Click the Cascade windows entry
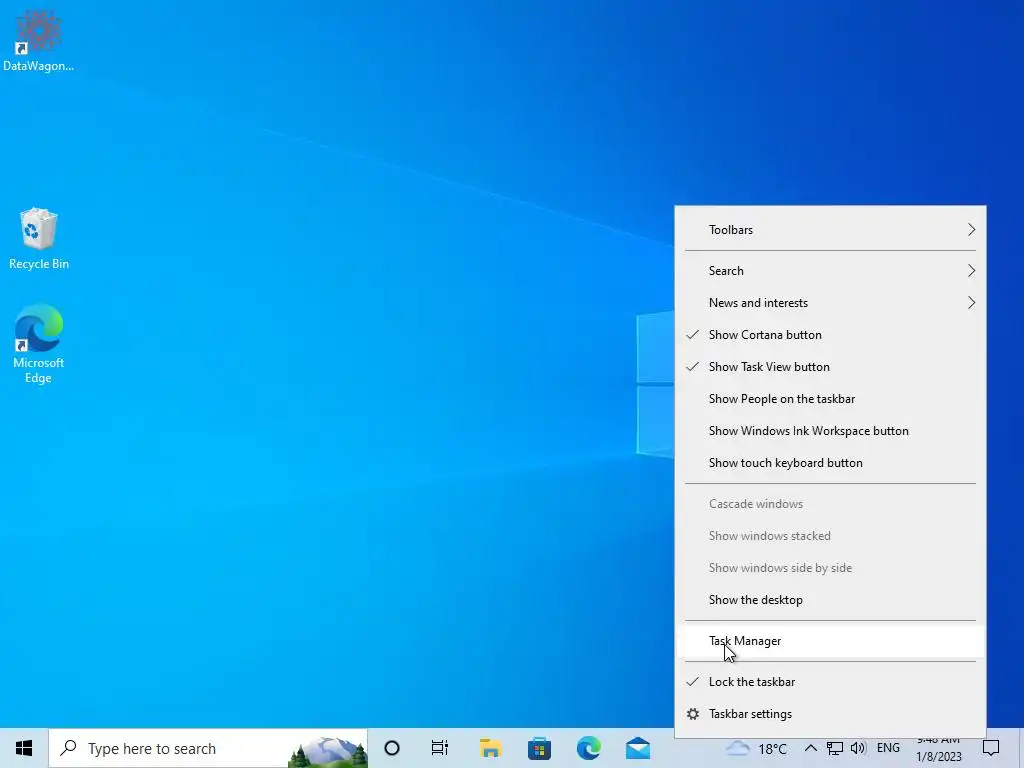Image resolution: width=1024 pixels, height=768 pixels. pos(830,504)
